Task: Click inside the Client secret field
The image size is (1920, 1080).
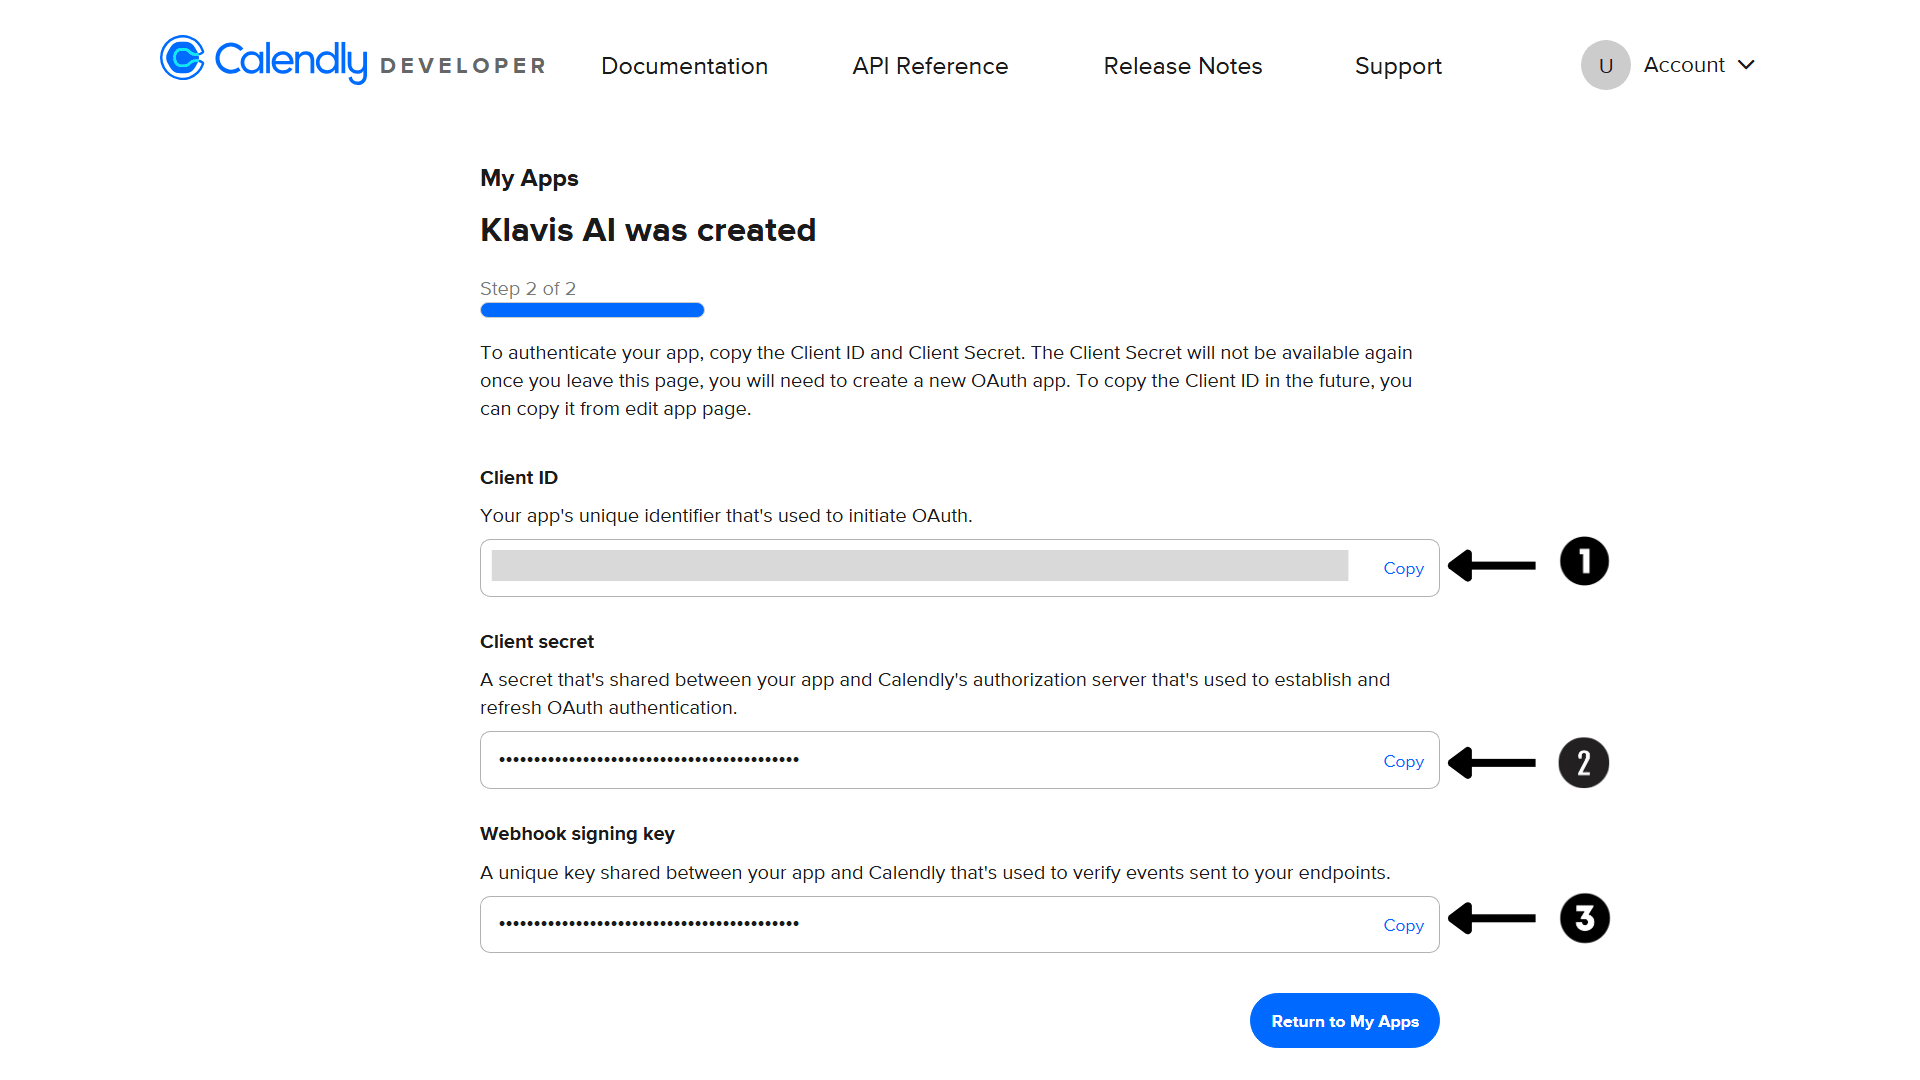Action: pyautogui.click(x=920, y=760)
